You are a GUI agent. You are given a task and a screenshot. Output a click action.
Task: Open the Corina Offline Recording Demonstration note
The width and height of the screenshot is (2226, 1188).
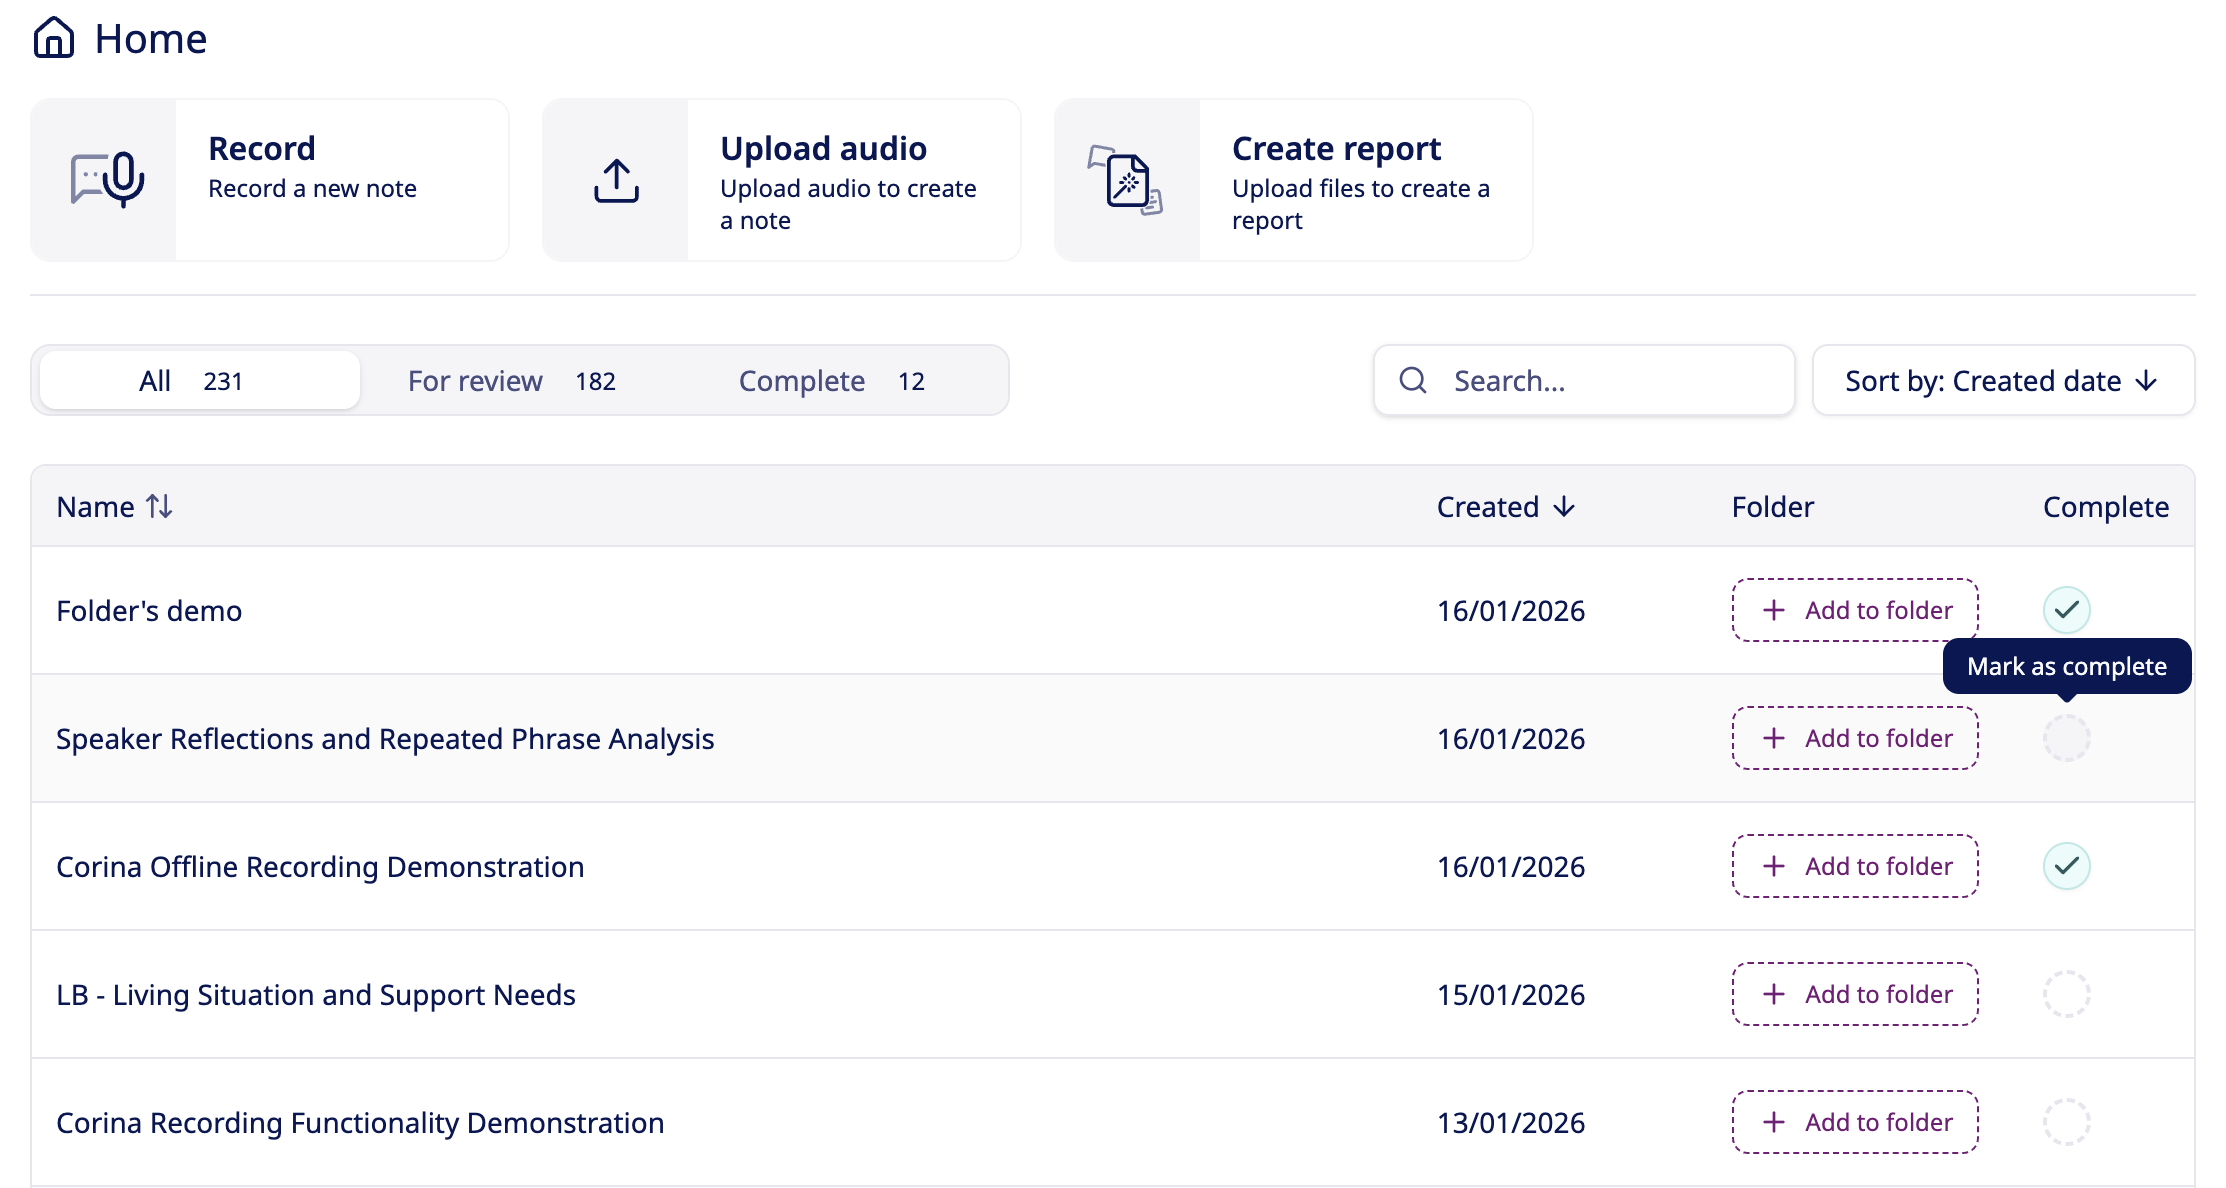tap(320, 866)
